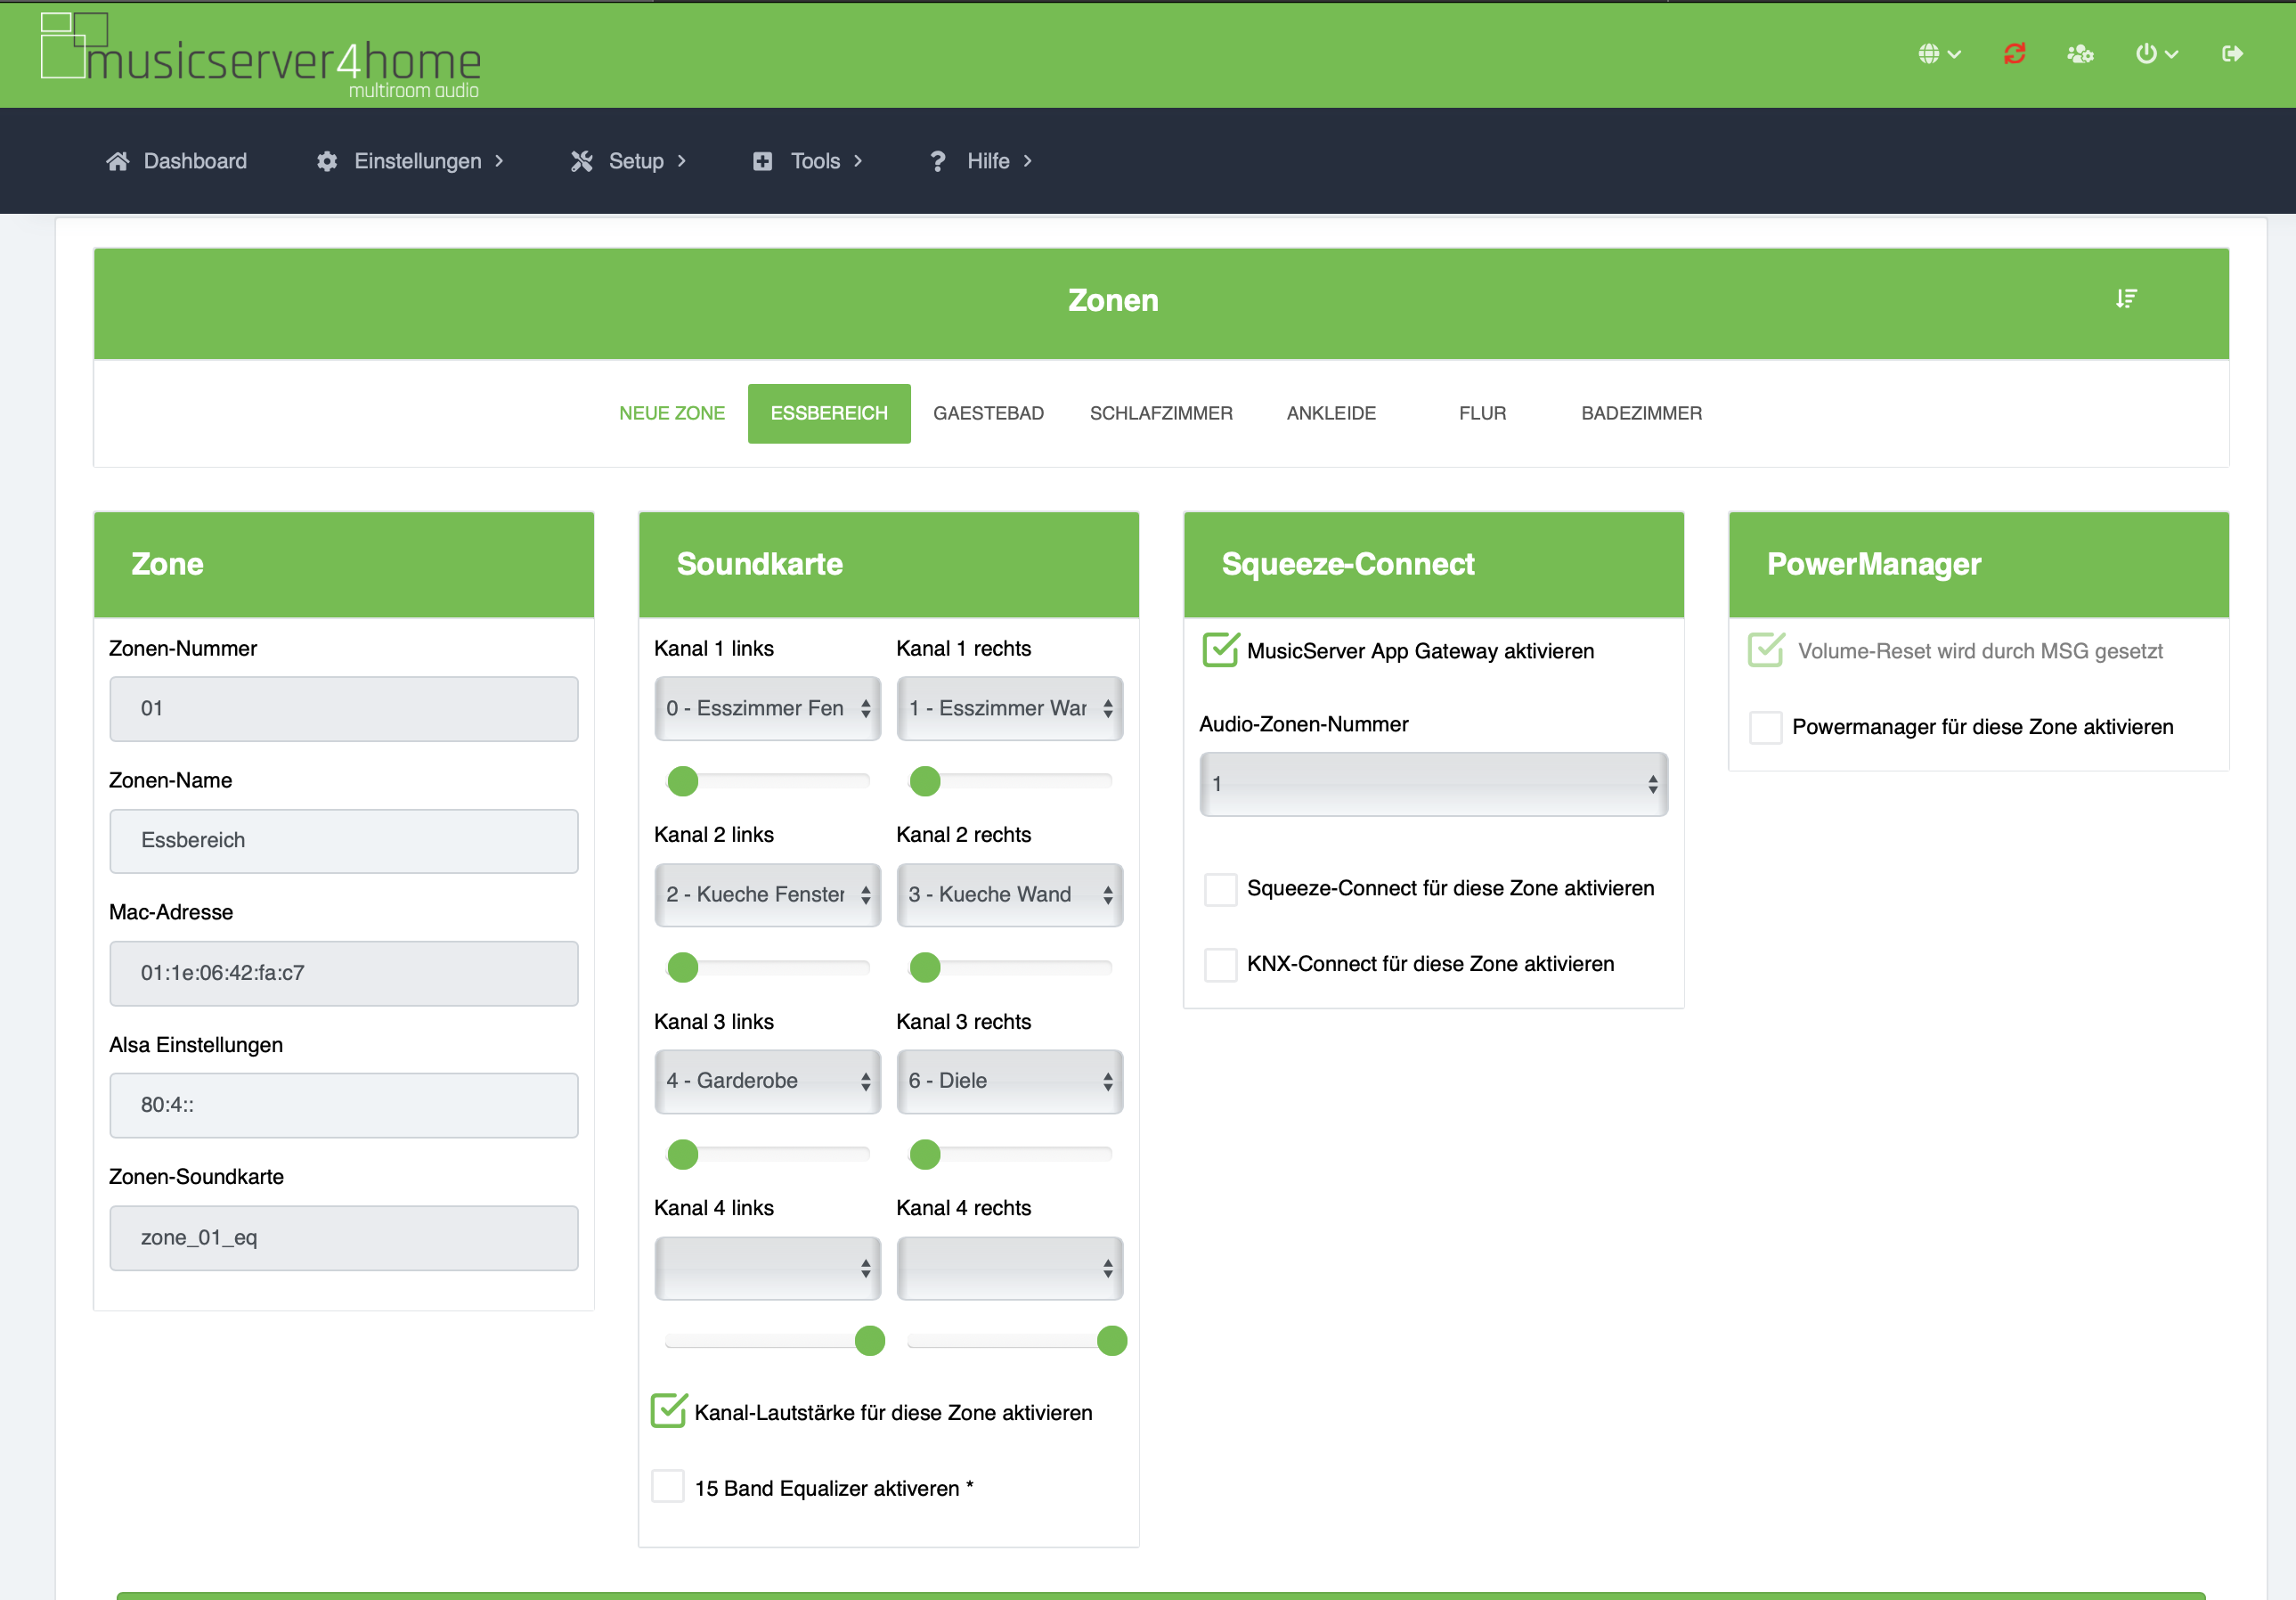
Task: Open the Kanal 1 links dropdown
Action: coord(767,708)
